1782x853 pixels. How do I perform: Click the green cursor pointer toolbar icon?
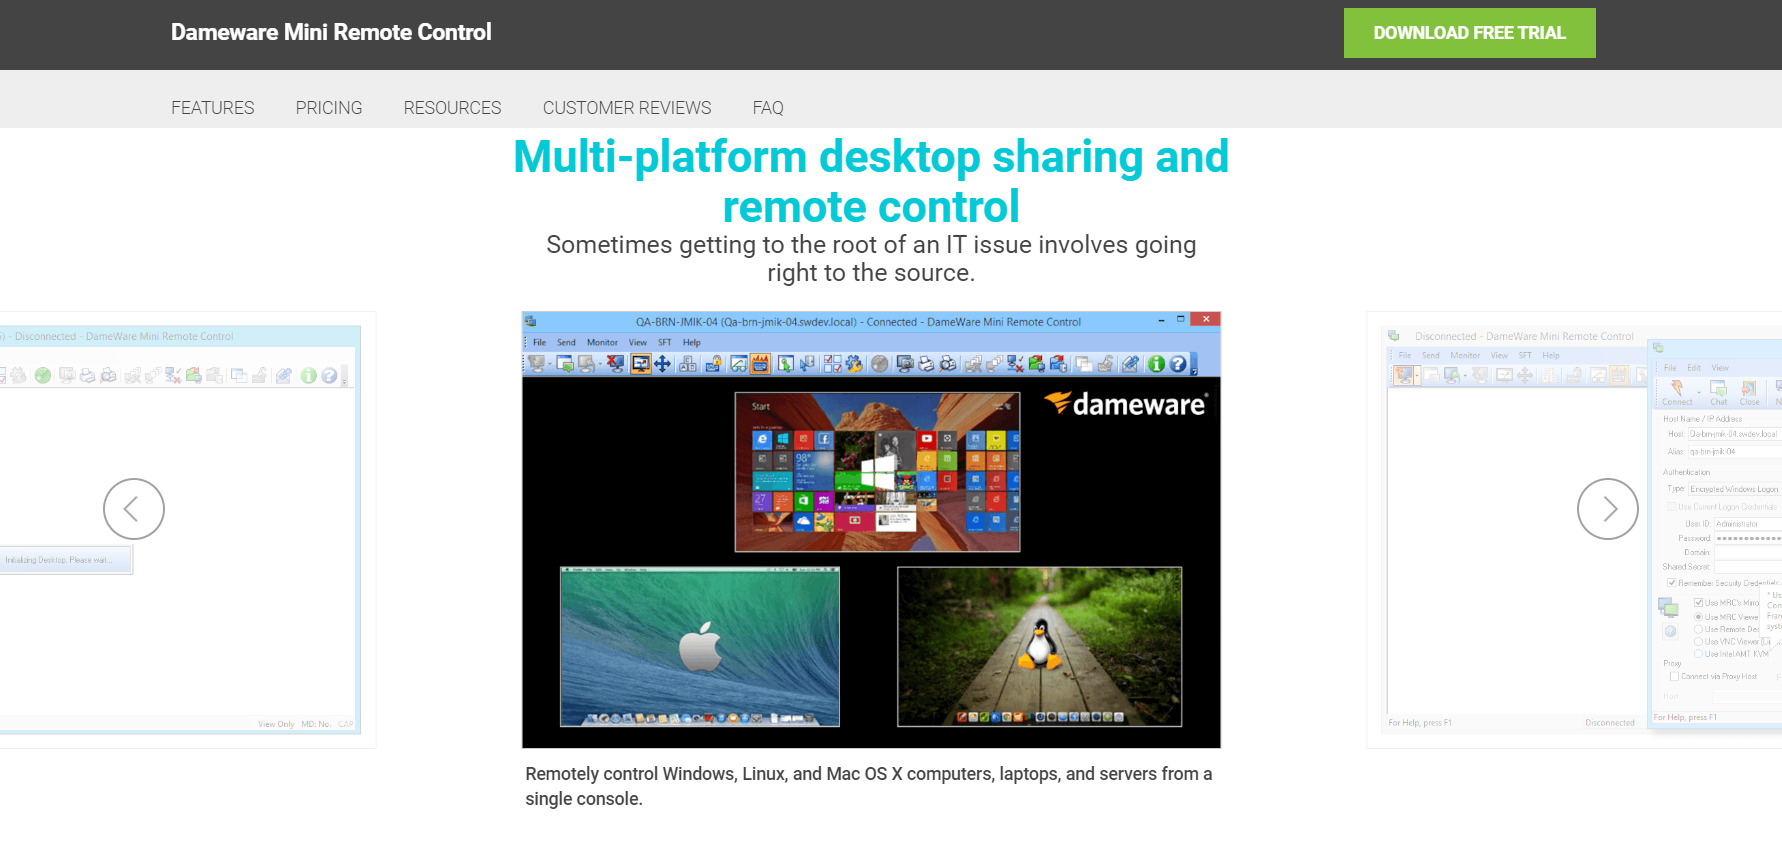[x=786, y=364]
